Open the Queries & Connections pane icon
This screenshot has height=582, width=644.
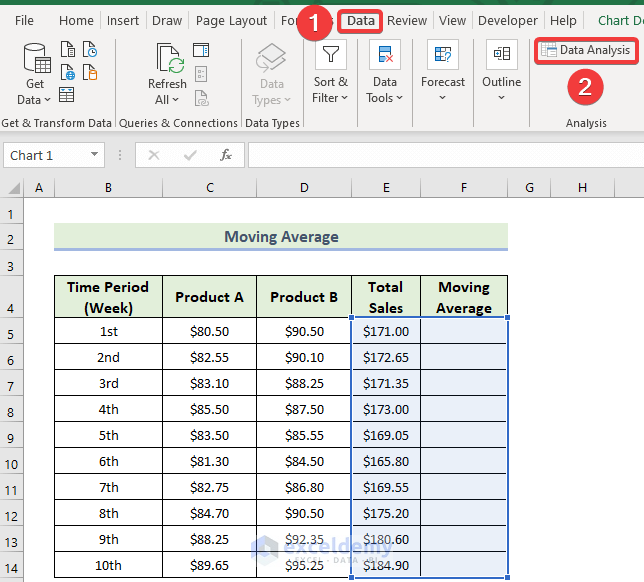[x=201, y=50]
